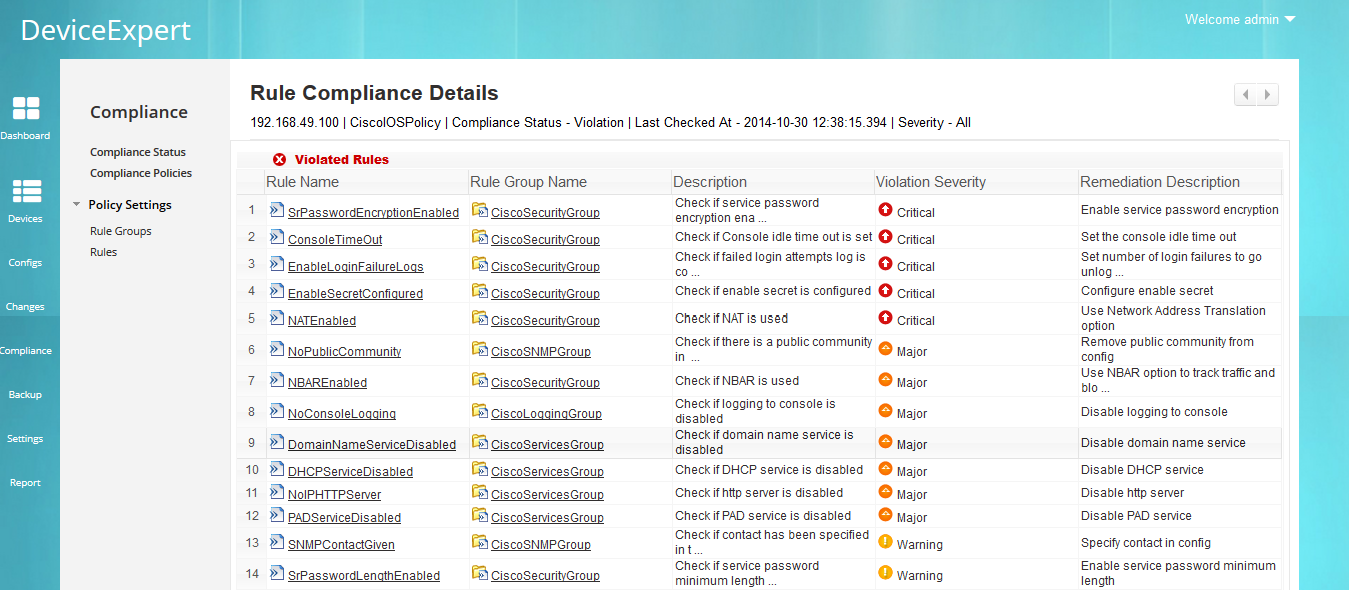Open the NBAREnabled rule link
Screen dimensions: 1349x590
pos(327,383)
